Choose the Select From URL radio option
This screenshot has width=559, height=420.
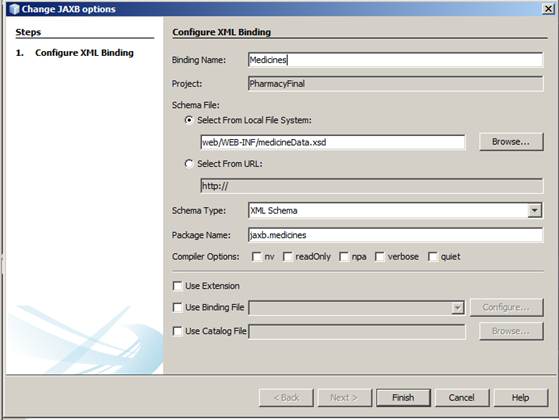coord(189,164)
